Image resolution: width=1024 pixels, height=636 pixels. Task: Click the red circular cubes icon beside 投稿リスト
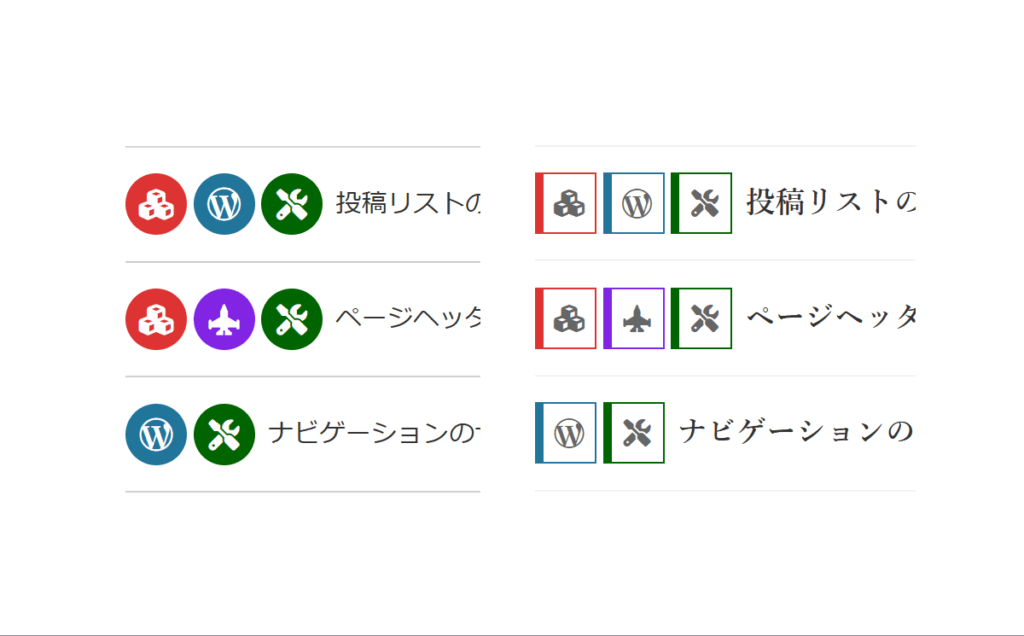click(x=156, y=204)
